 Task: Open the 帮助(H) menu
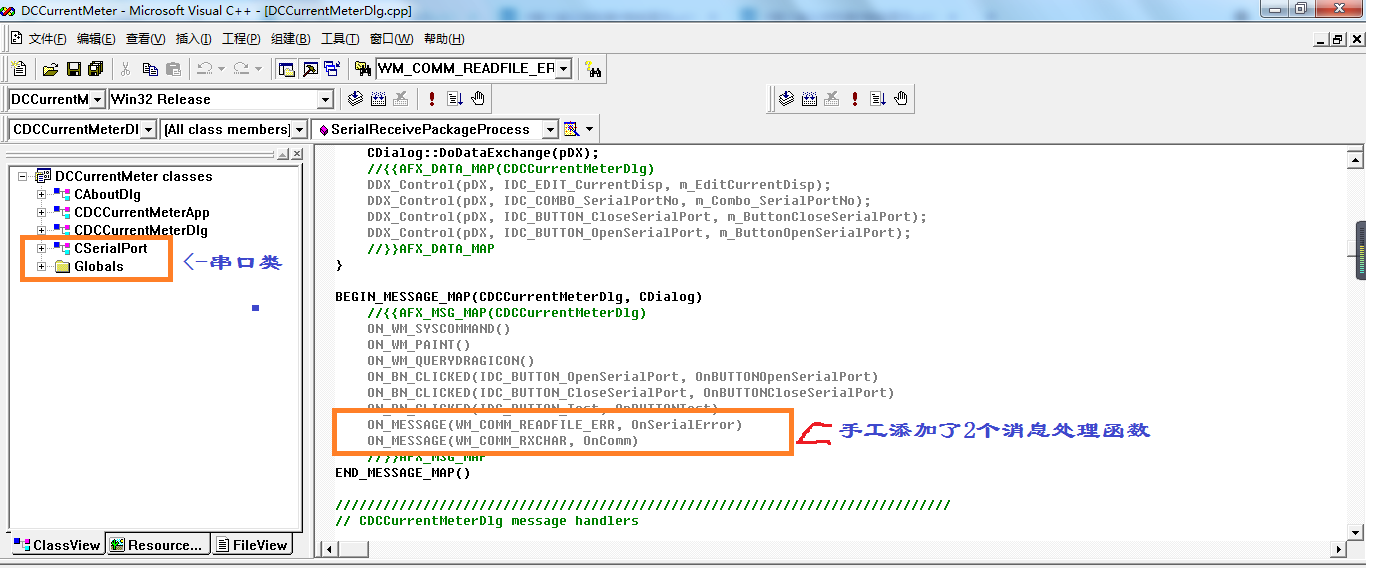[444, 39]
